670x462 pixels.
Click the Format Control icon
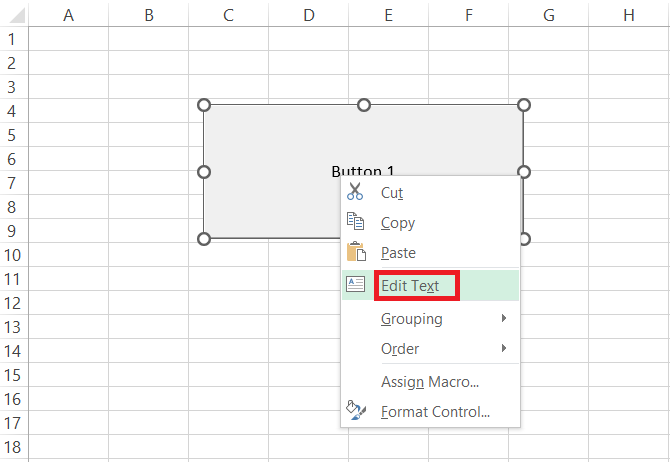[355, 410]
